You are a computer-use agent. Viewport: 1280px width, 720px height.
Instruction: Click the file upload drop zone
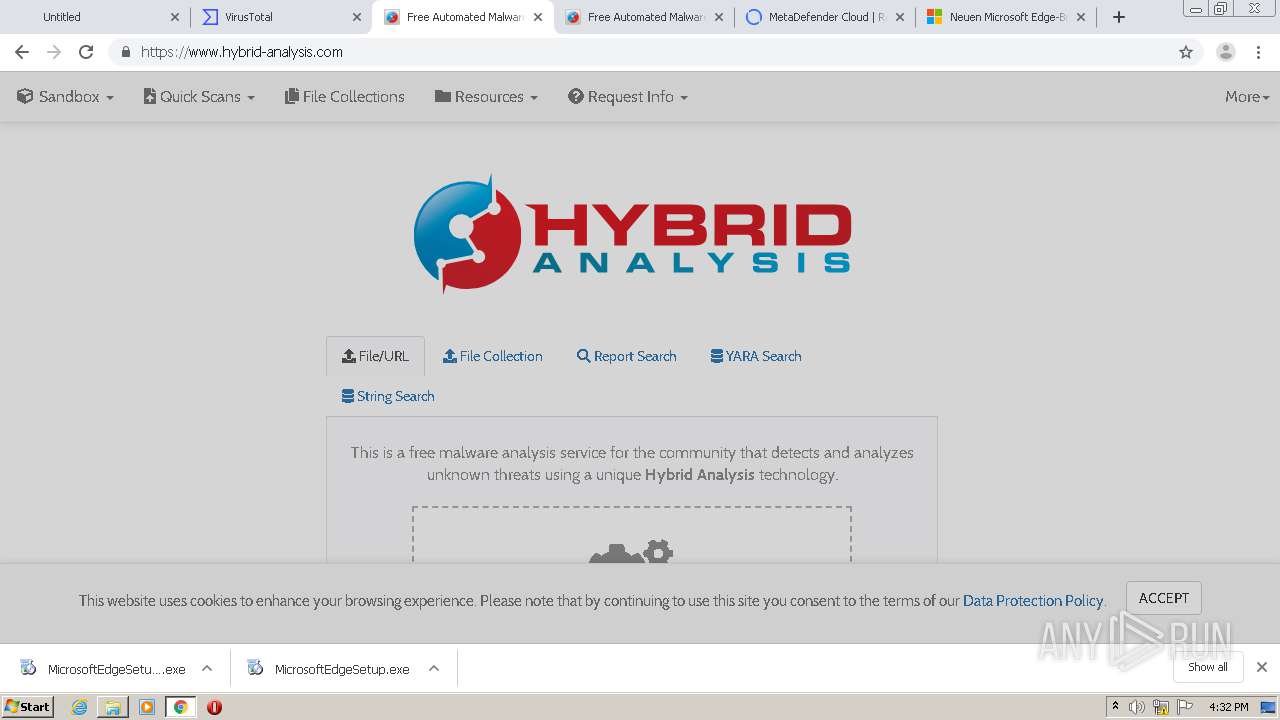pyautogui.click(x=632, y=535)
